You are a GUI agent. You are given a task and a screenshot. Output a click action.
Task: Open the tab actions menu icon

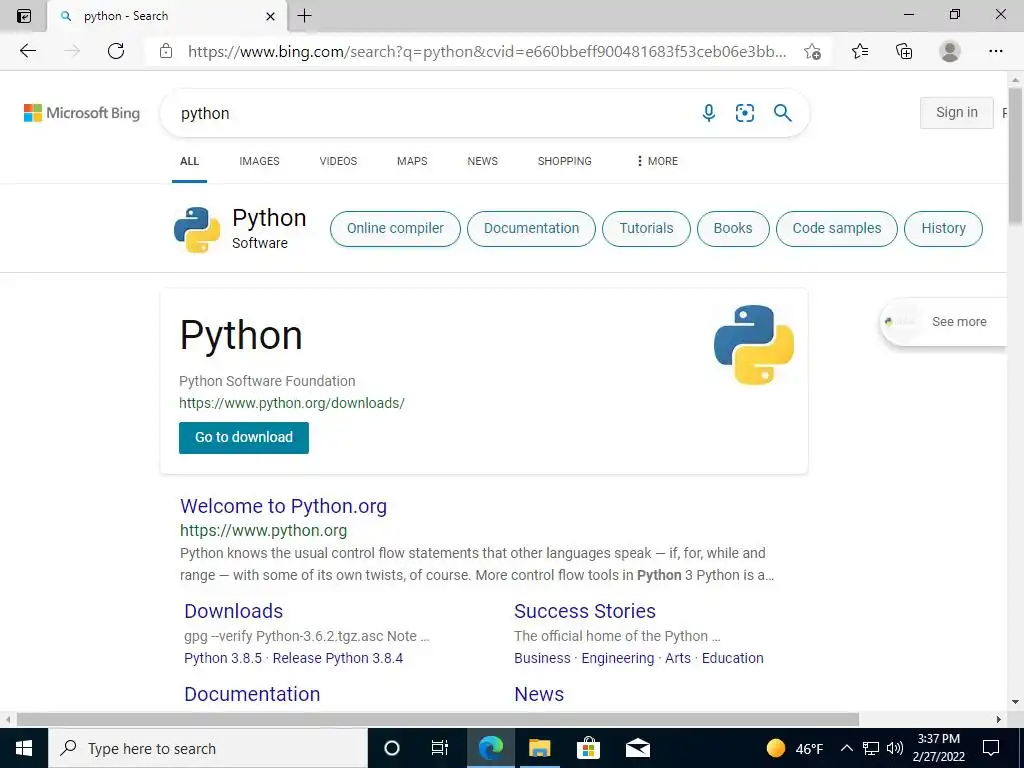(x=24, y=16)
